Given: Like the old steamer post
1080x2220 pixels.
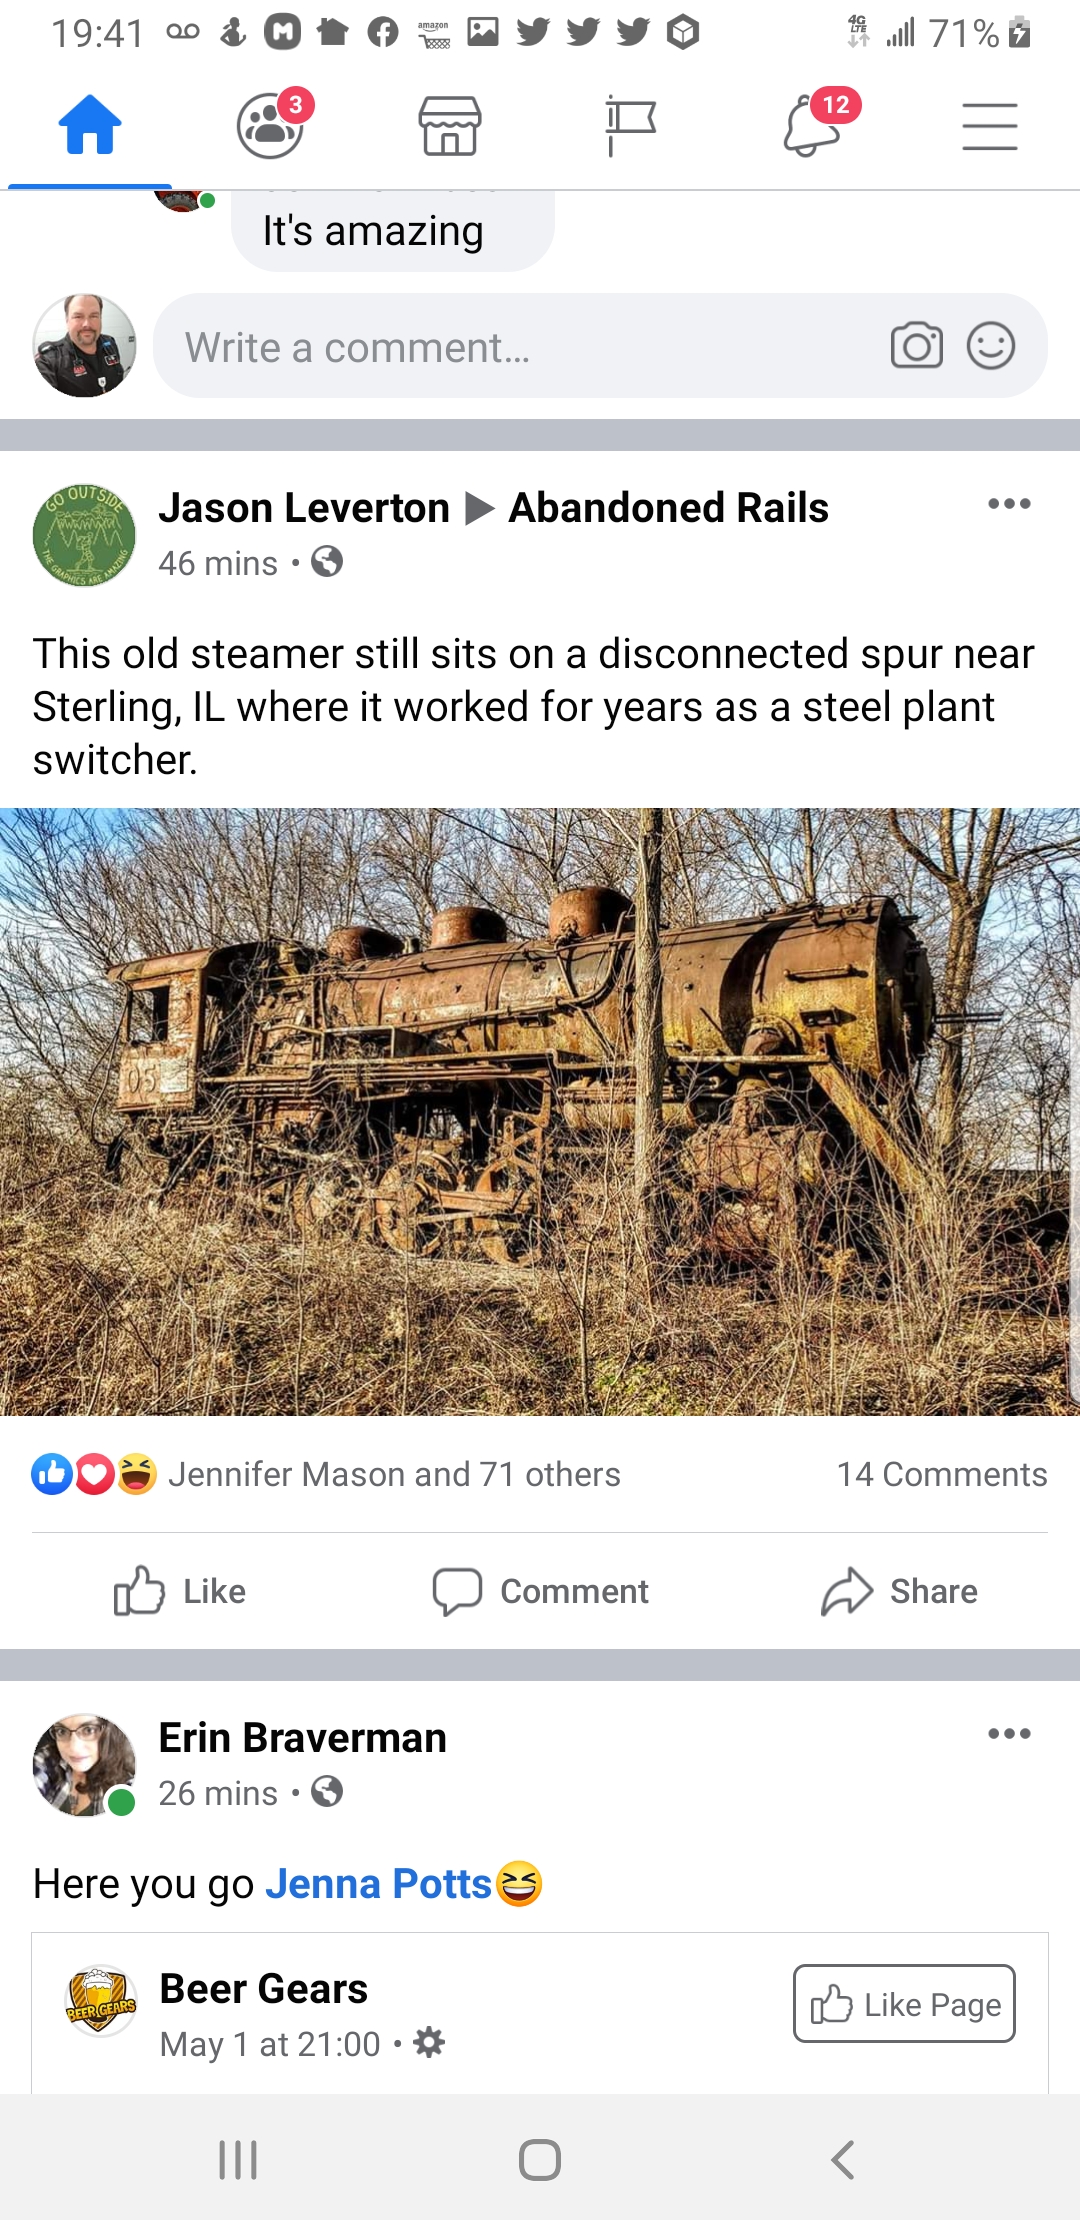Looking at the screenshot, I should click(180, 1591).
